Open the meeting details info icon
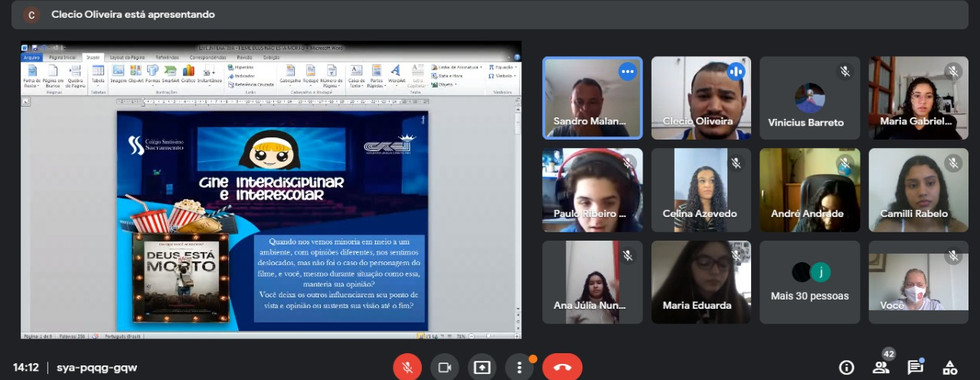 pyautogui.click(x=846, y=368)
